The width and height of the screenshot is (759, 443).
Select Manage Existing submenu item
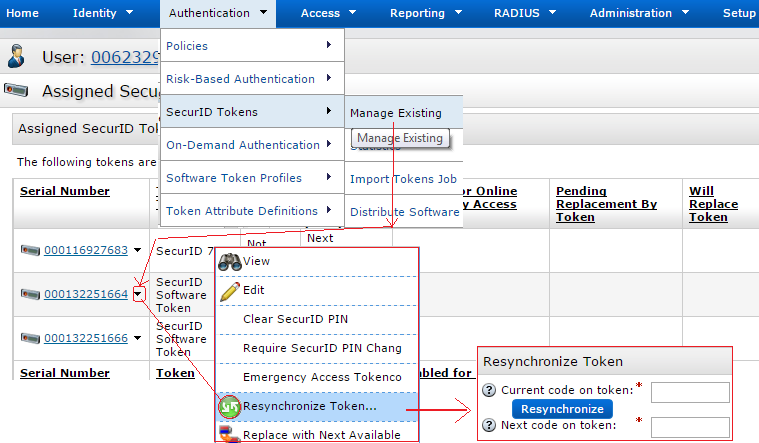coord(396,113)
